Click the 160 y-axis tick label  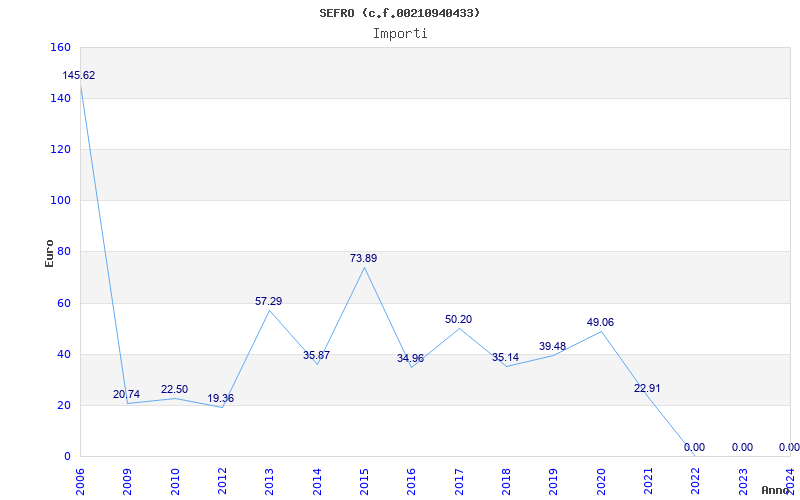pos(60,47)
